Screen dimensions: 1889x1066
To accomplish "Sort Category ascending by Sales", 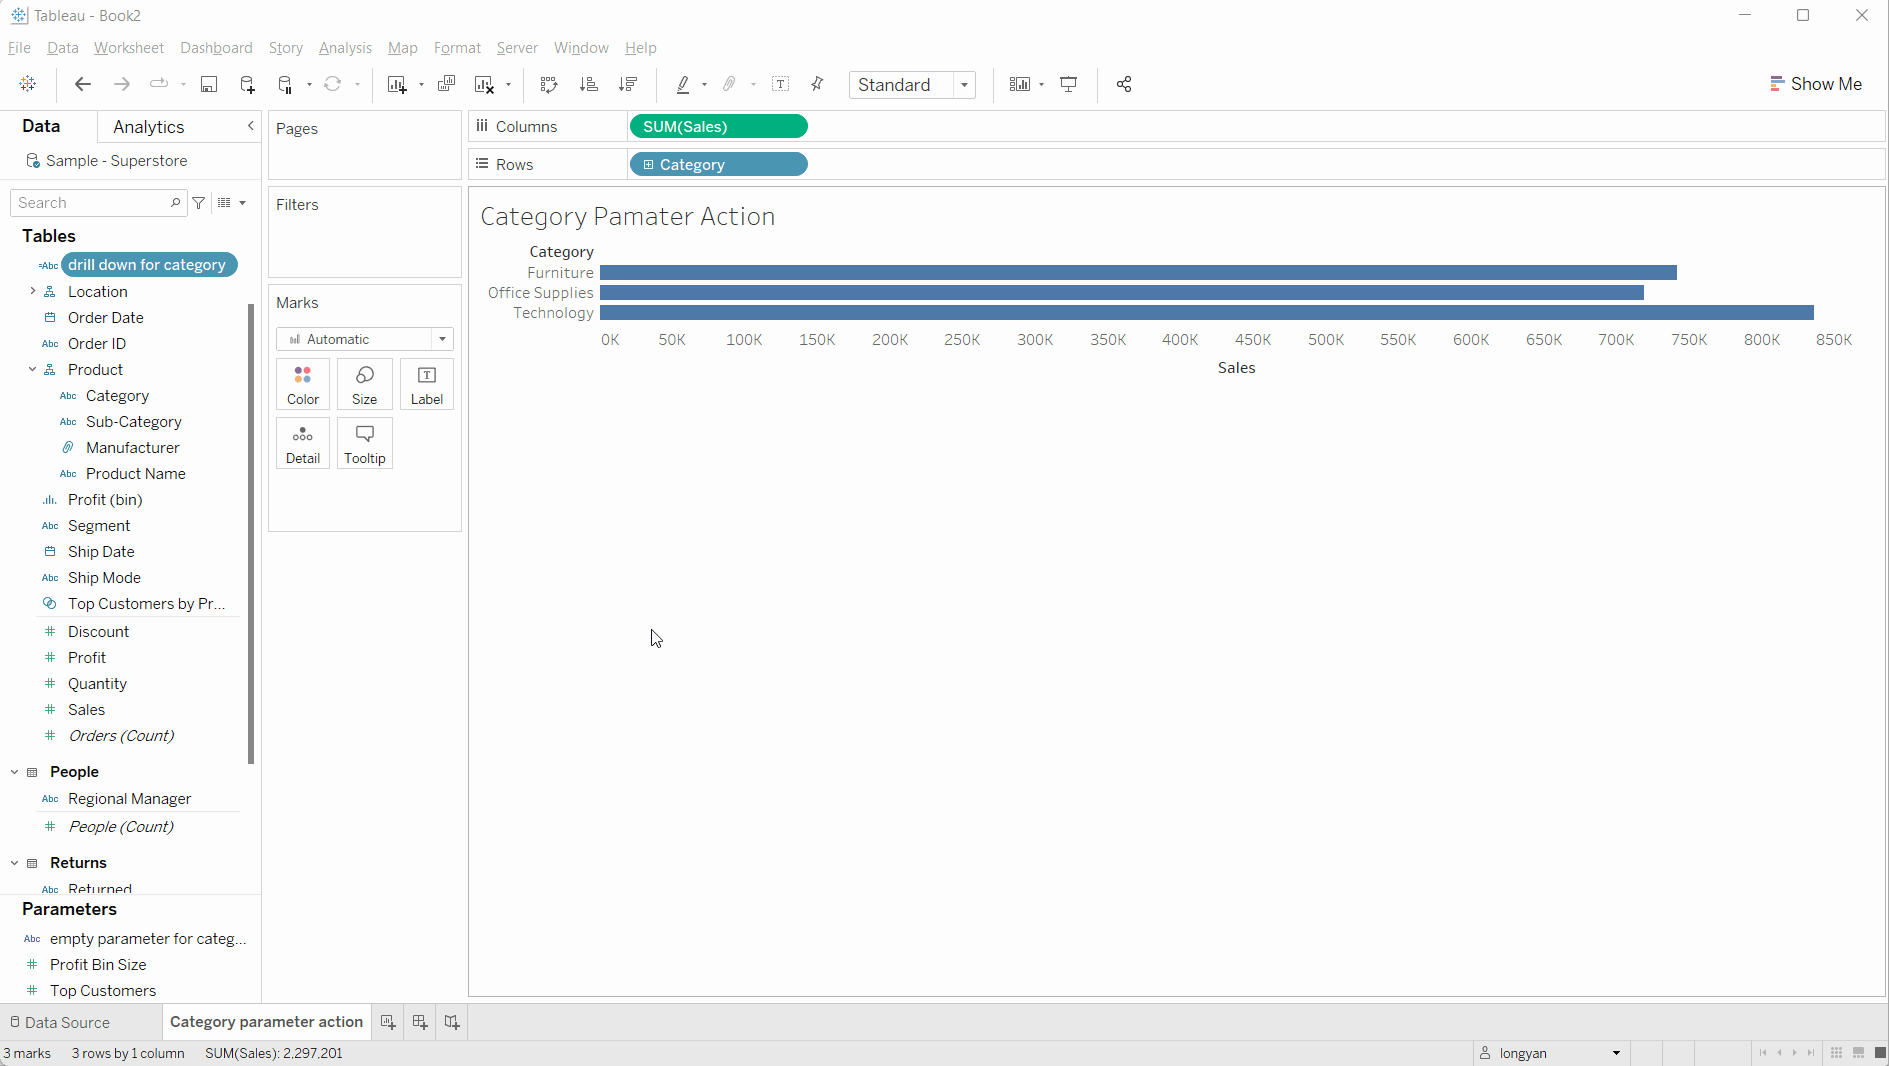I will [x=589, y=84].
